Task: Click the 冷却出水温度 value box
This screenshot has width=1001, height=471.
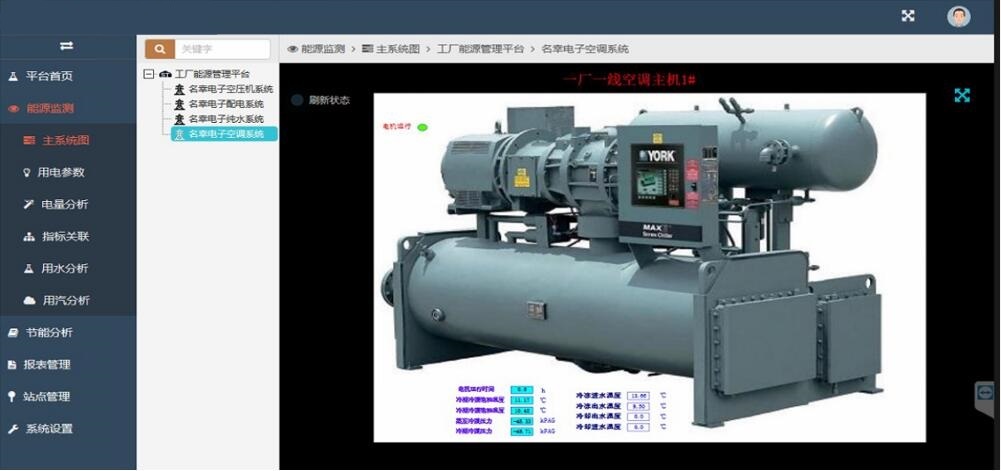Action: [638, 416]
